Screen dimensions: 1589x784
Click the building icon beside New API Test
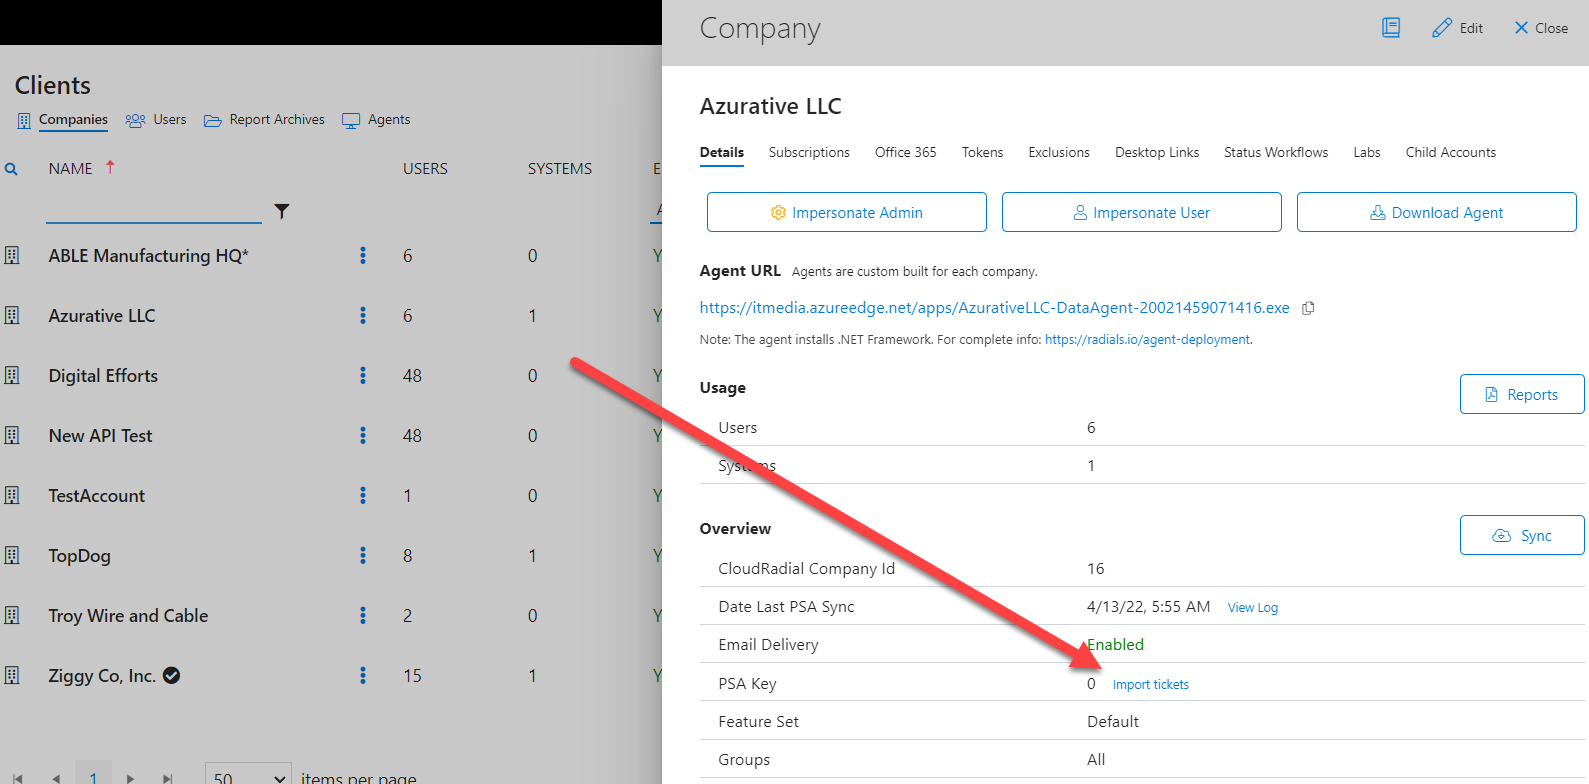click(12, 436)
